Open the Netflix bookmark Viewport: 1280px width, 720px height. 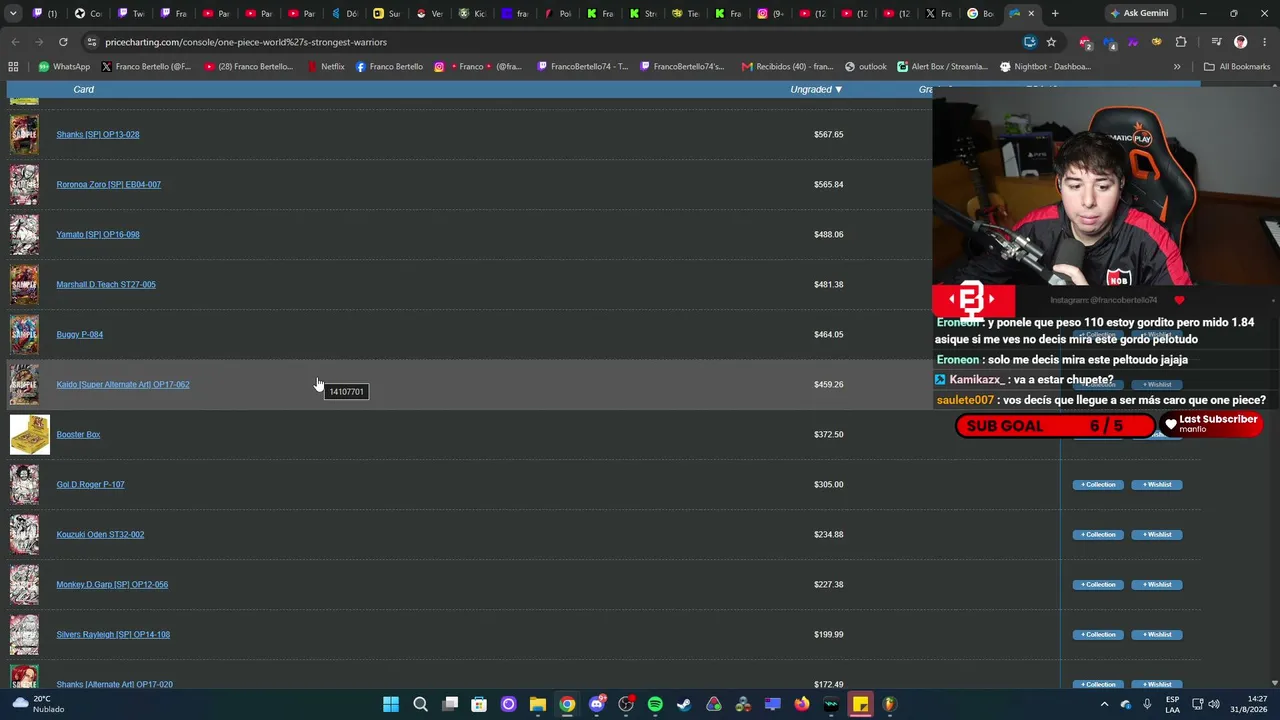point(326,67)
